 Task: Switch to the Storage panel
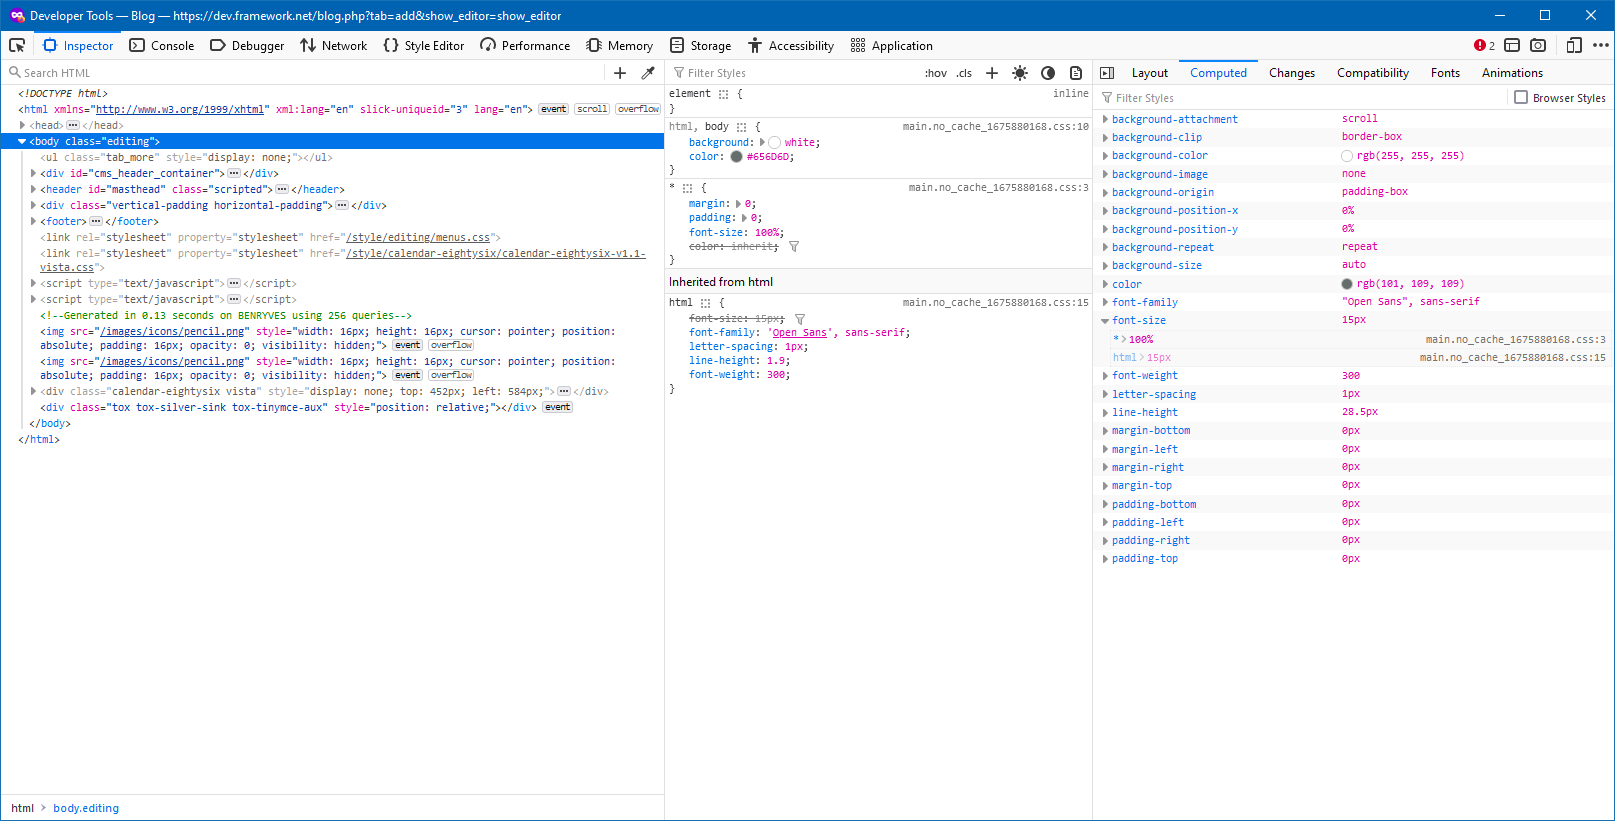(x=700, y=45)
